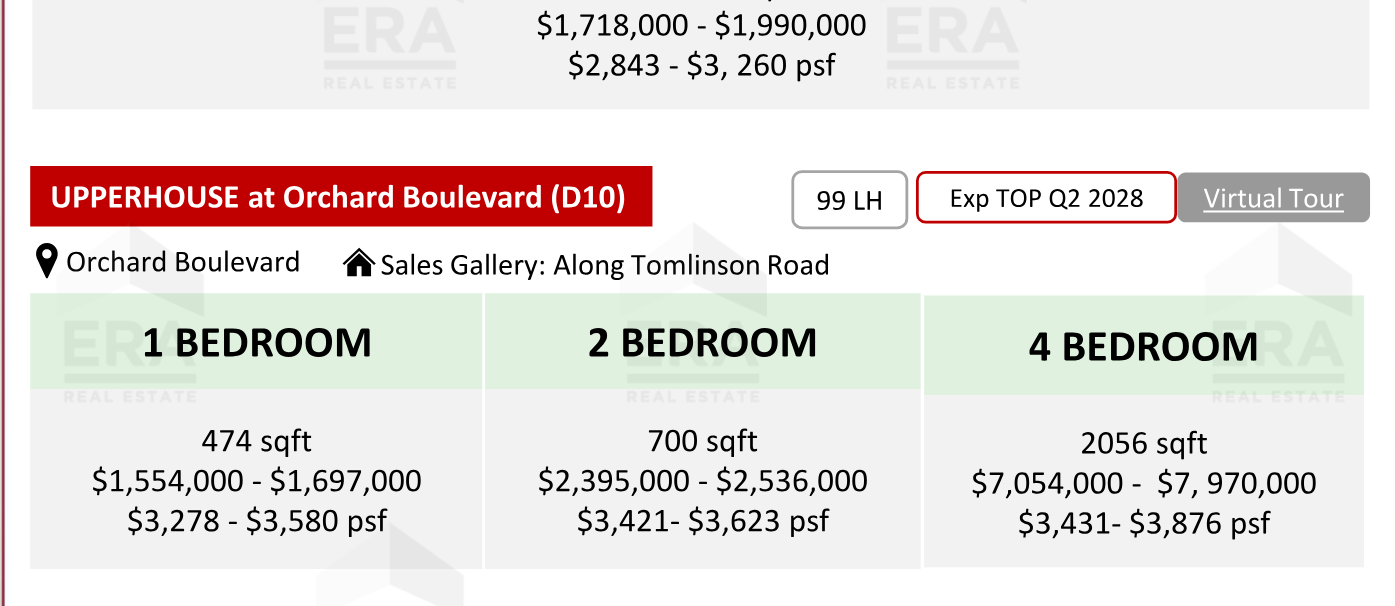
Task: Click the Exp TOP Q2 2028 badge
Action: [x=1046, y=197]
